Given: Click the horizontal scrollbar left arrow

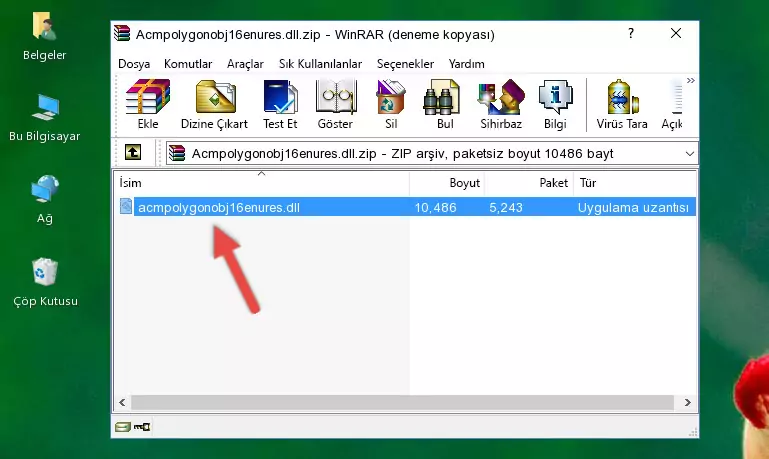Looking at the screenshot, I should 122,402.
